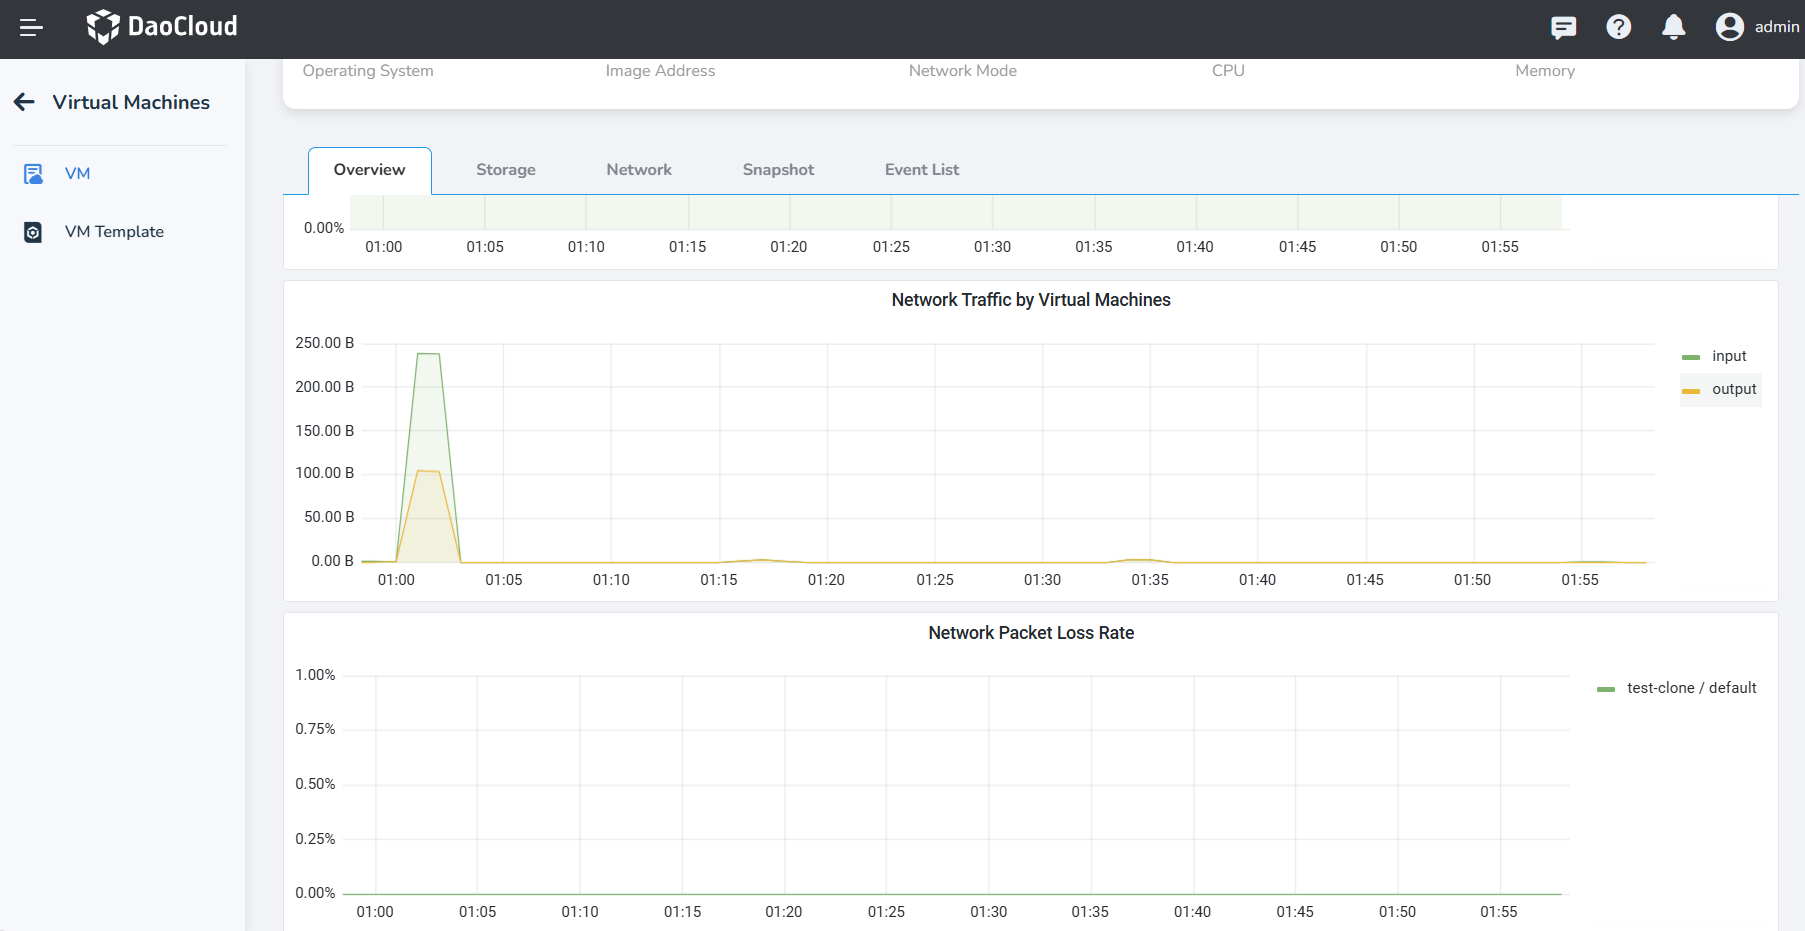Switch to the Storage tab

point(505,170)
